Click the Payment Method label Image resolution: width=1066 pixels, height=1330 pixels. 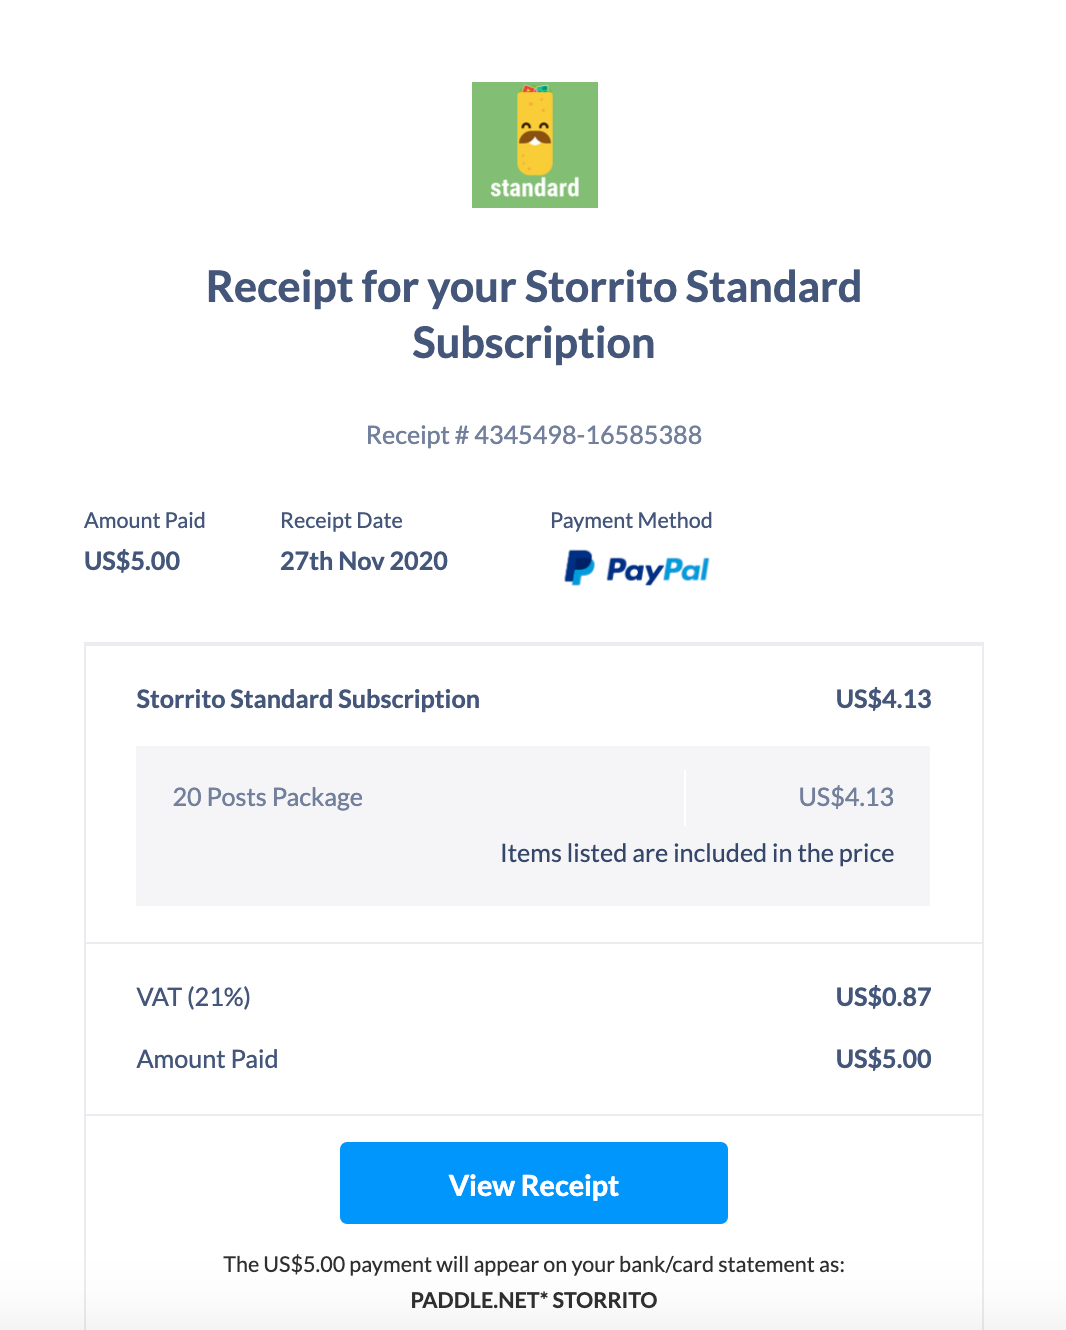pyautogui.click(x=631, y=520)
